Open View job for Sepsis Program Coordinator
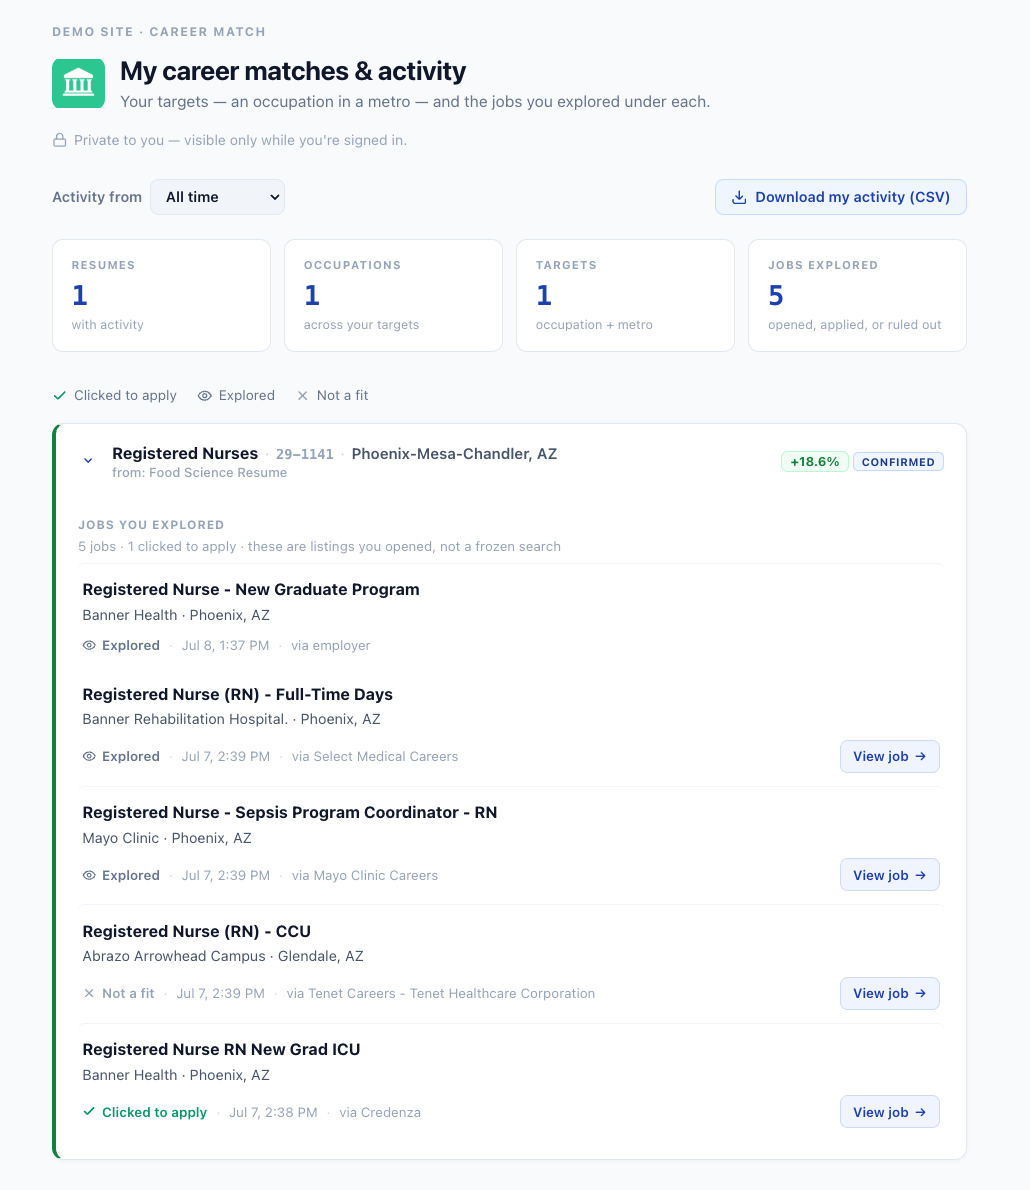Viewport: 1030px width, 1190px height. [x=890, y=875]
